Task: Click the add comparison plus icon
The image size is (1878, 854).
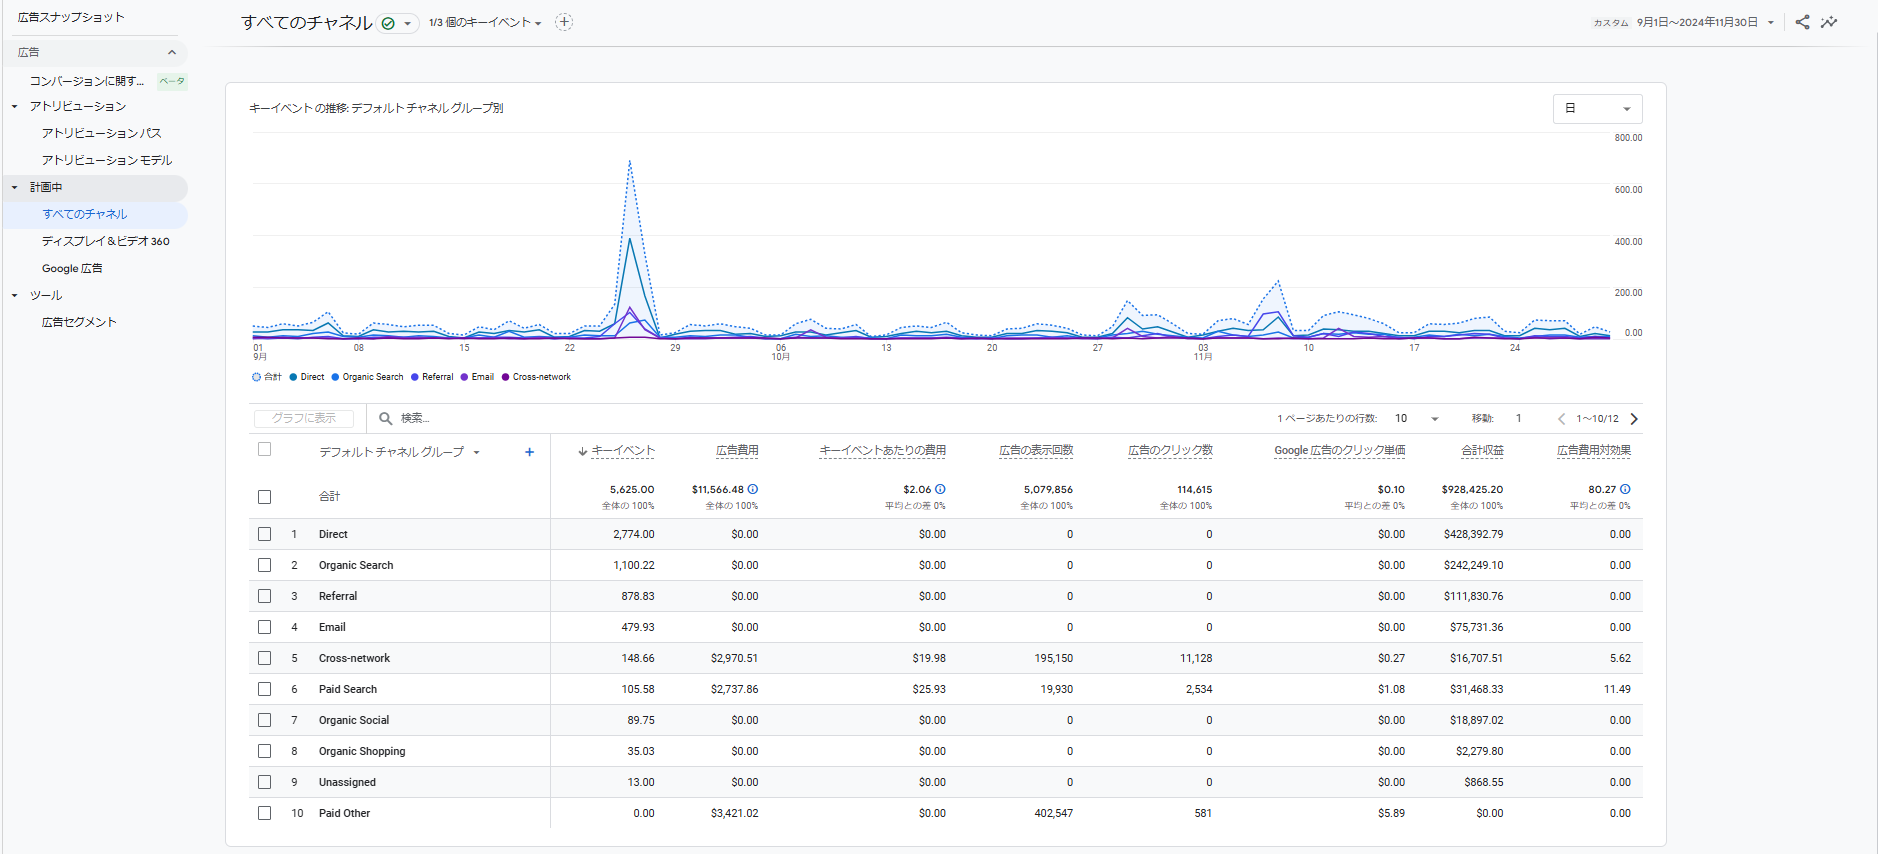Action: pyautogui.click(x=564, y=22)
